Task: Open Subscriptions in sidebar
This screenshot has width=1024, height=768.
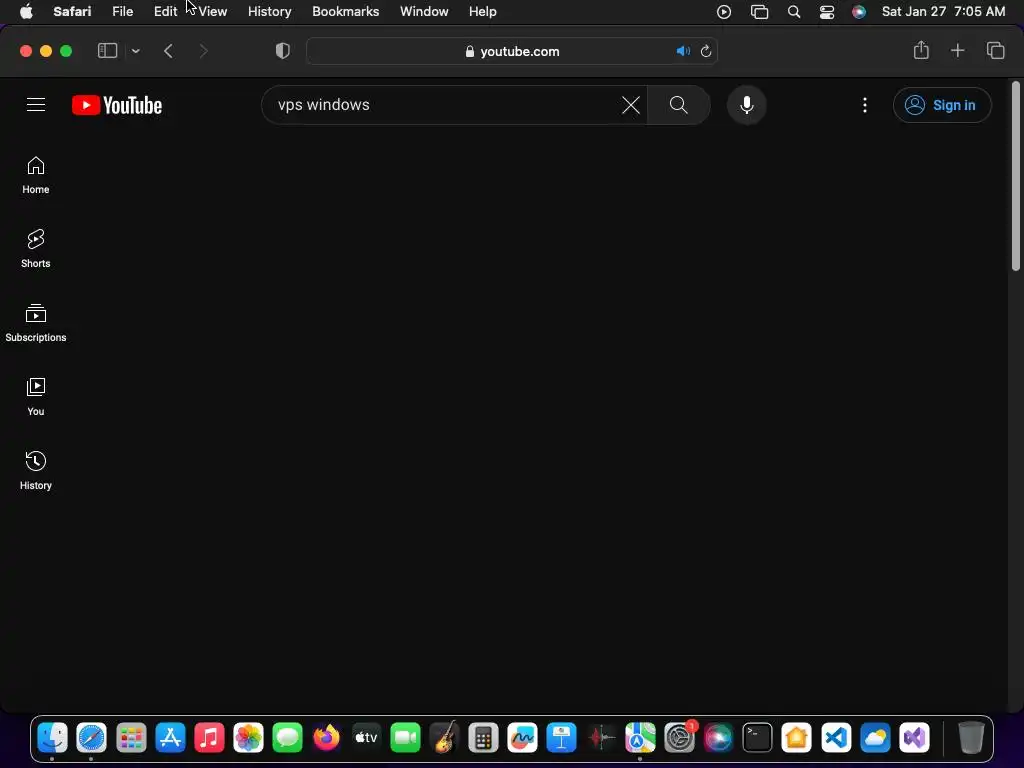Action: pyautogui.click(x=36, y=323)
